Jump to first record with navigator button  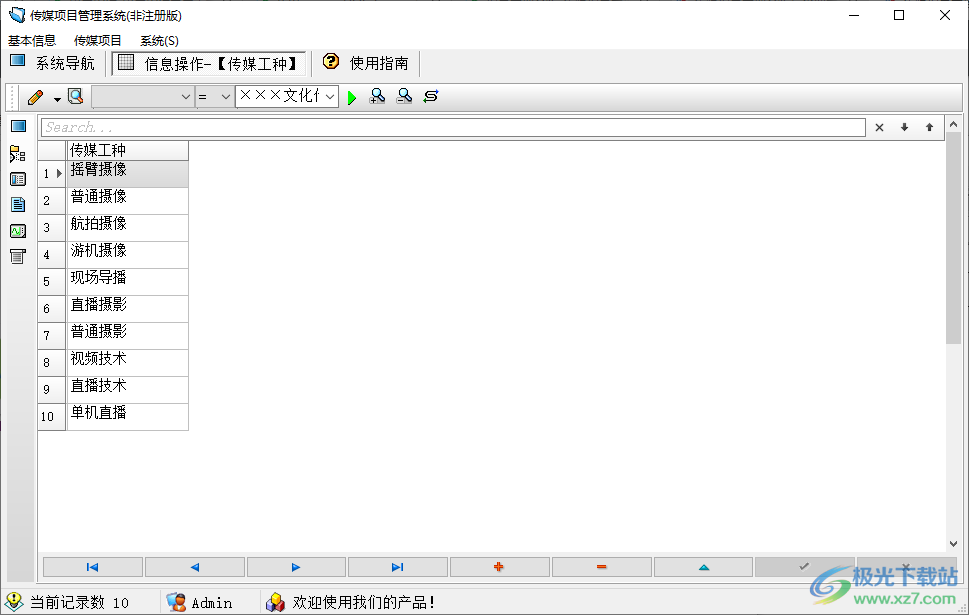[x=93, y=567]
